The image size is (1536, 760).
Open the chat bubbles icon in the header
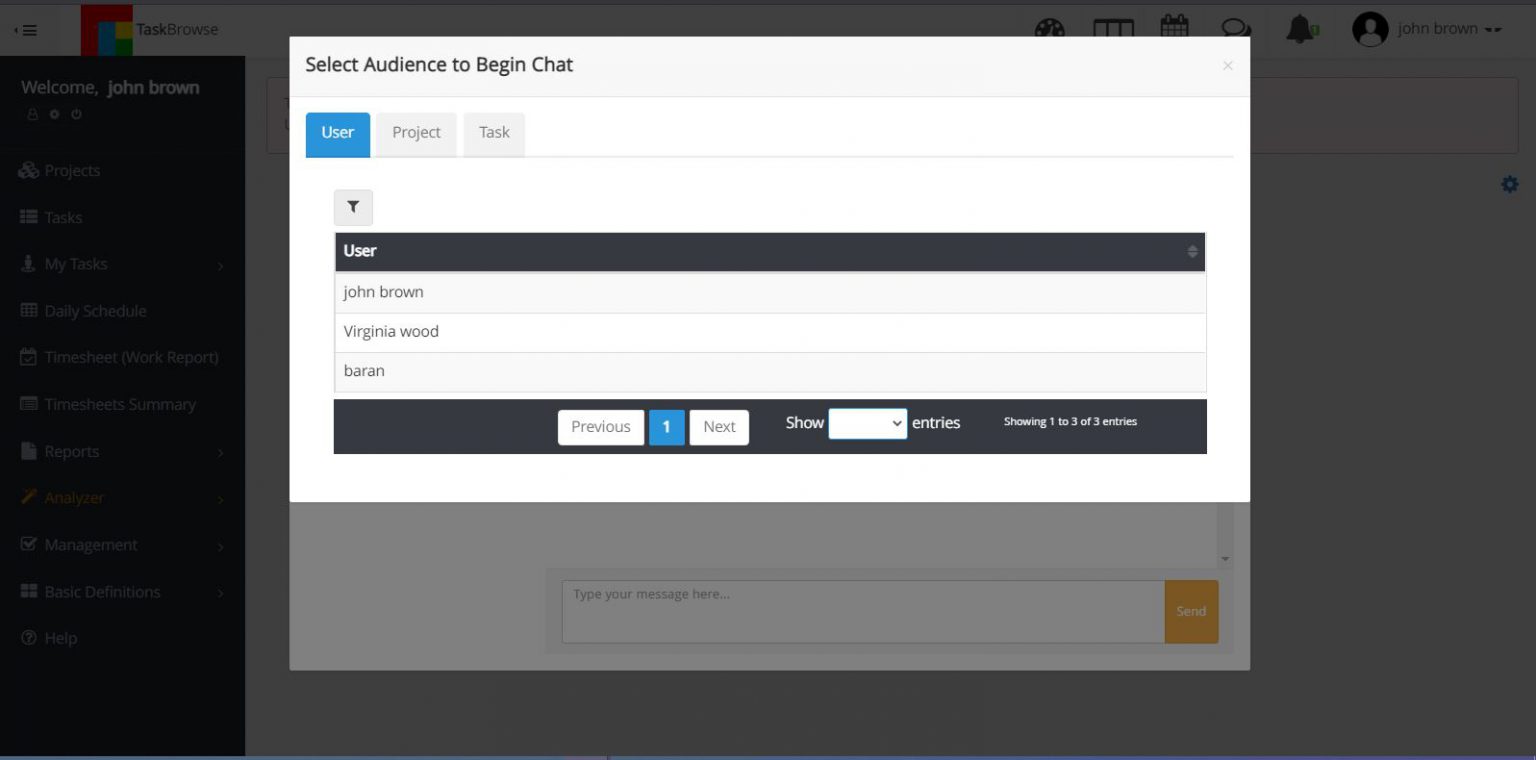click(x=1236, y=30)
